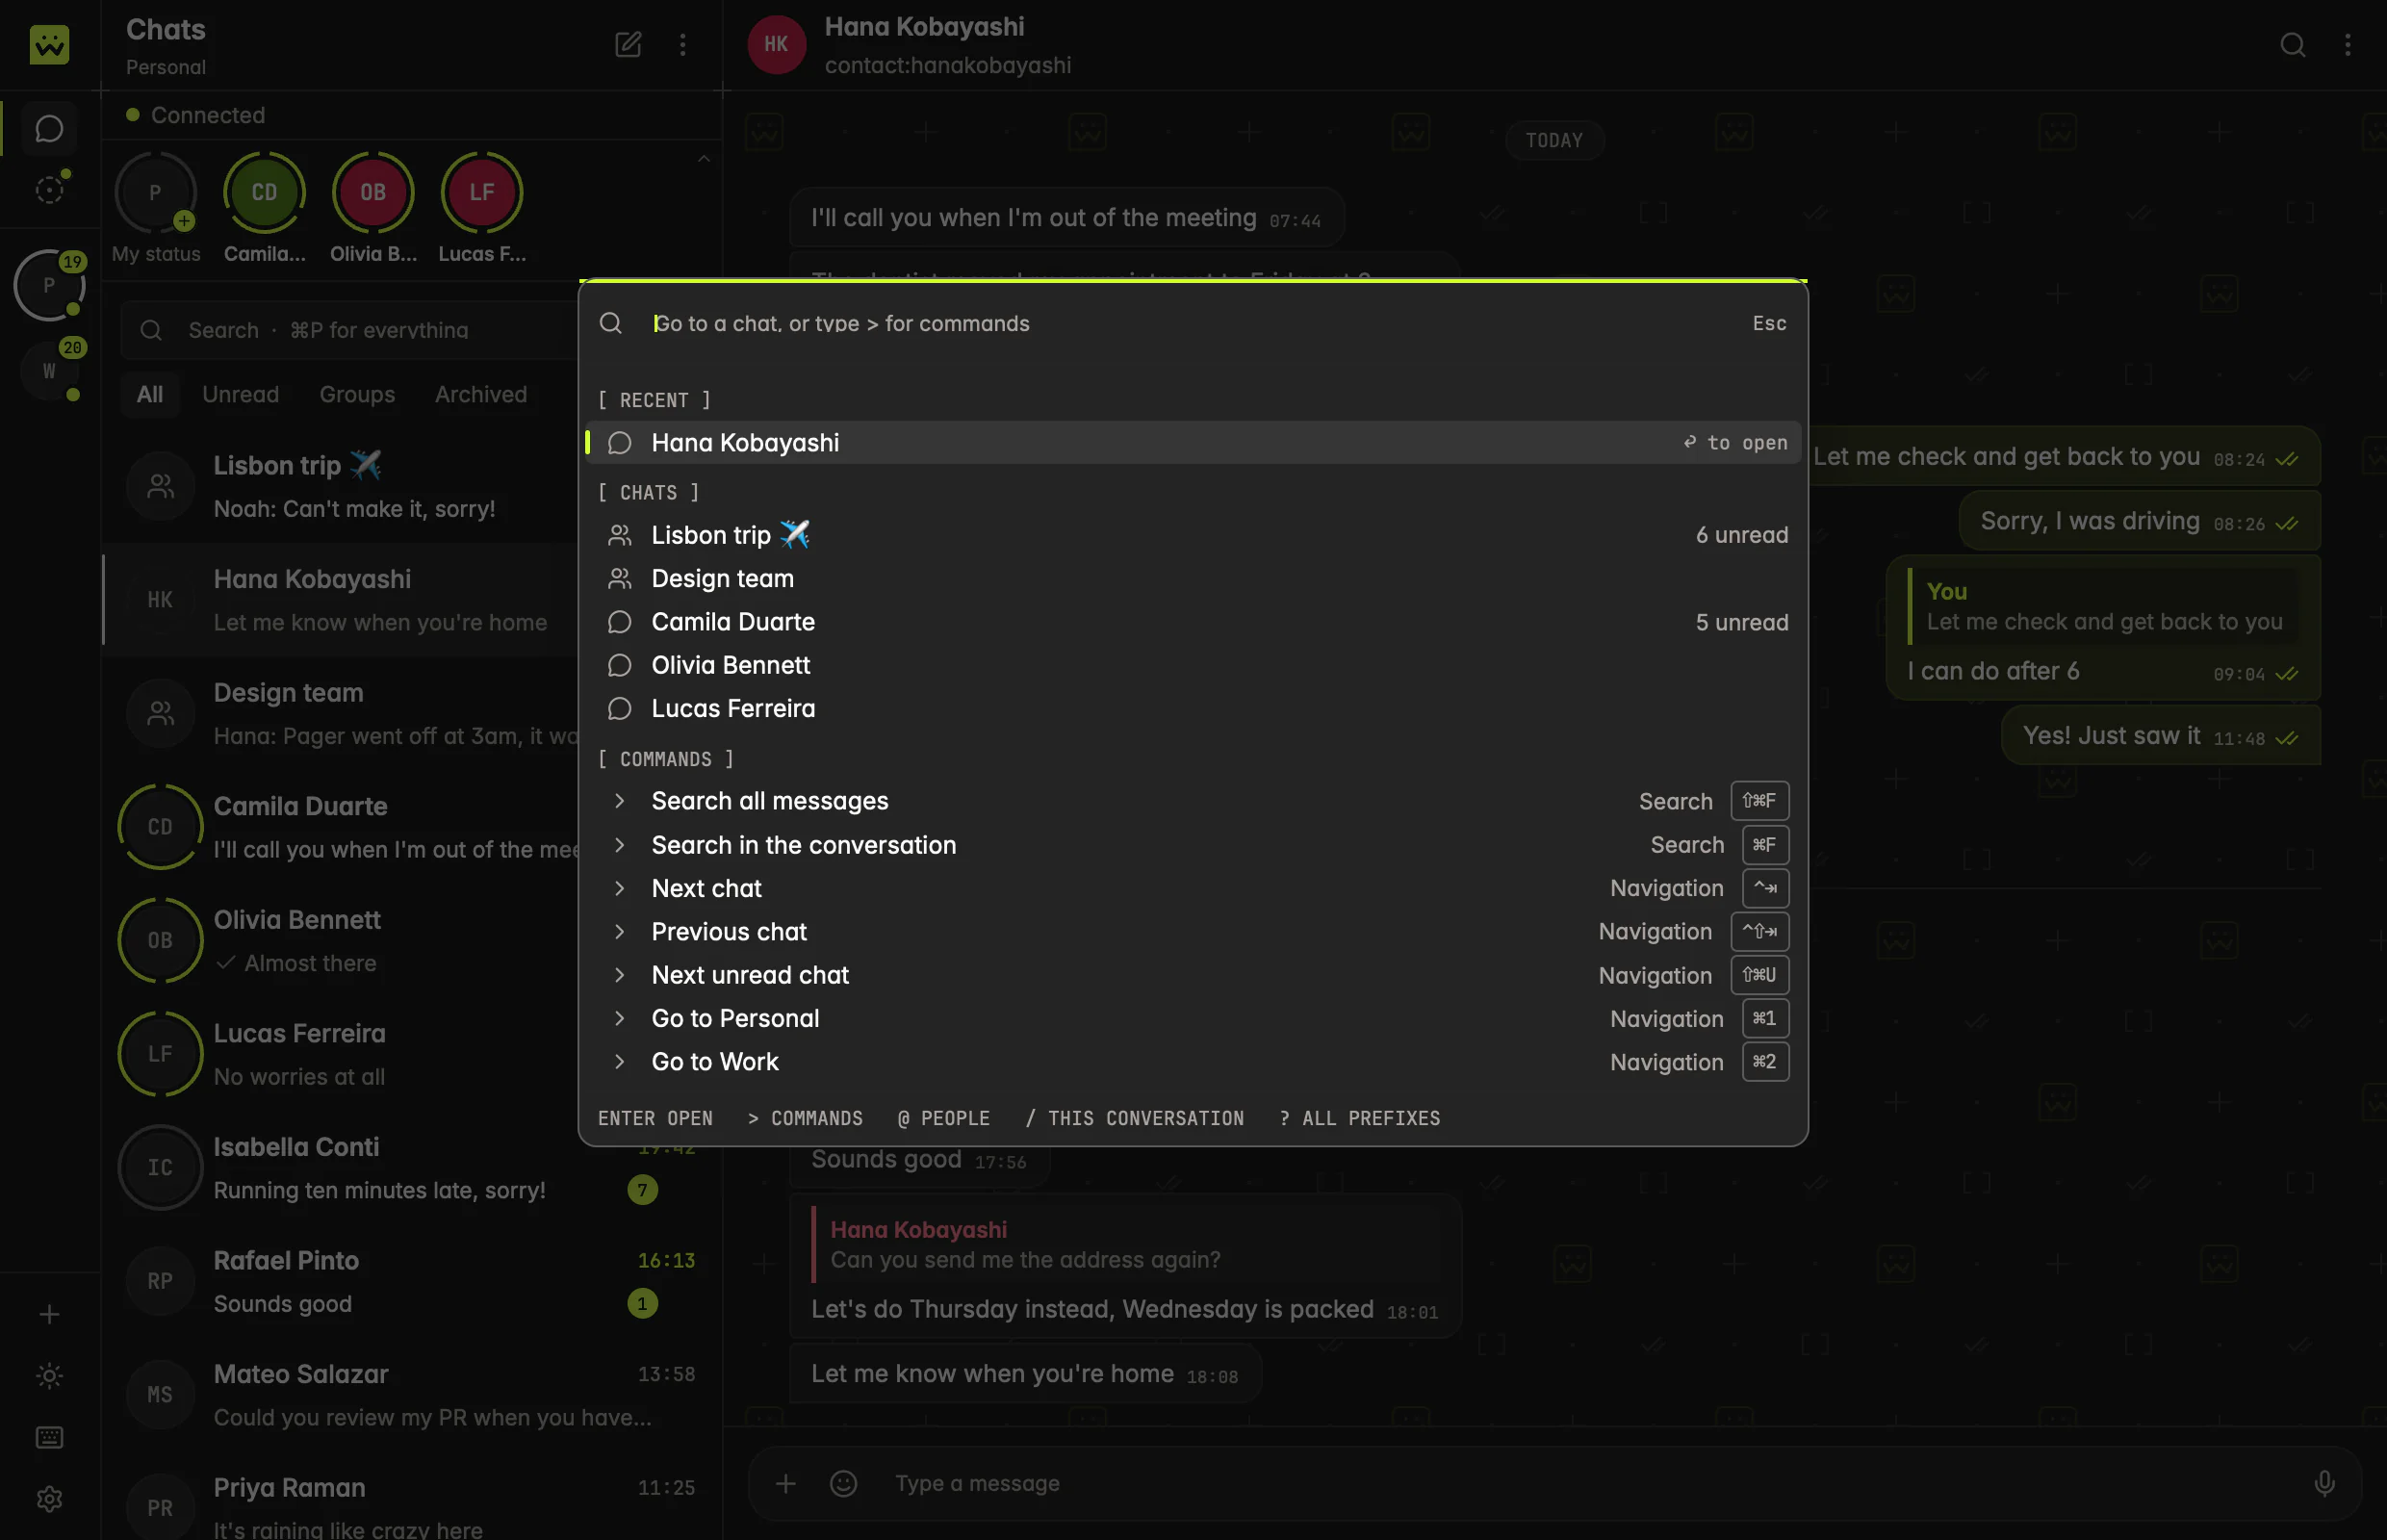
Task: Switch to the Unread filter tab
Action: 240,394
